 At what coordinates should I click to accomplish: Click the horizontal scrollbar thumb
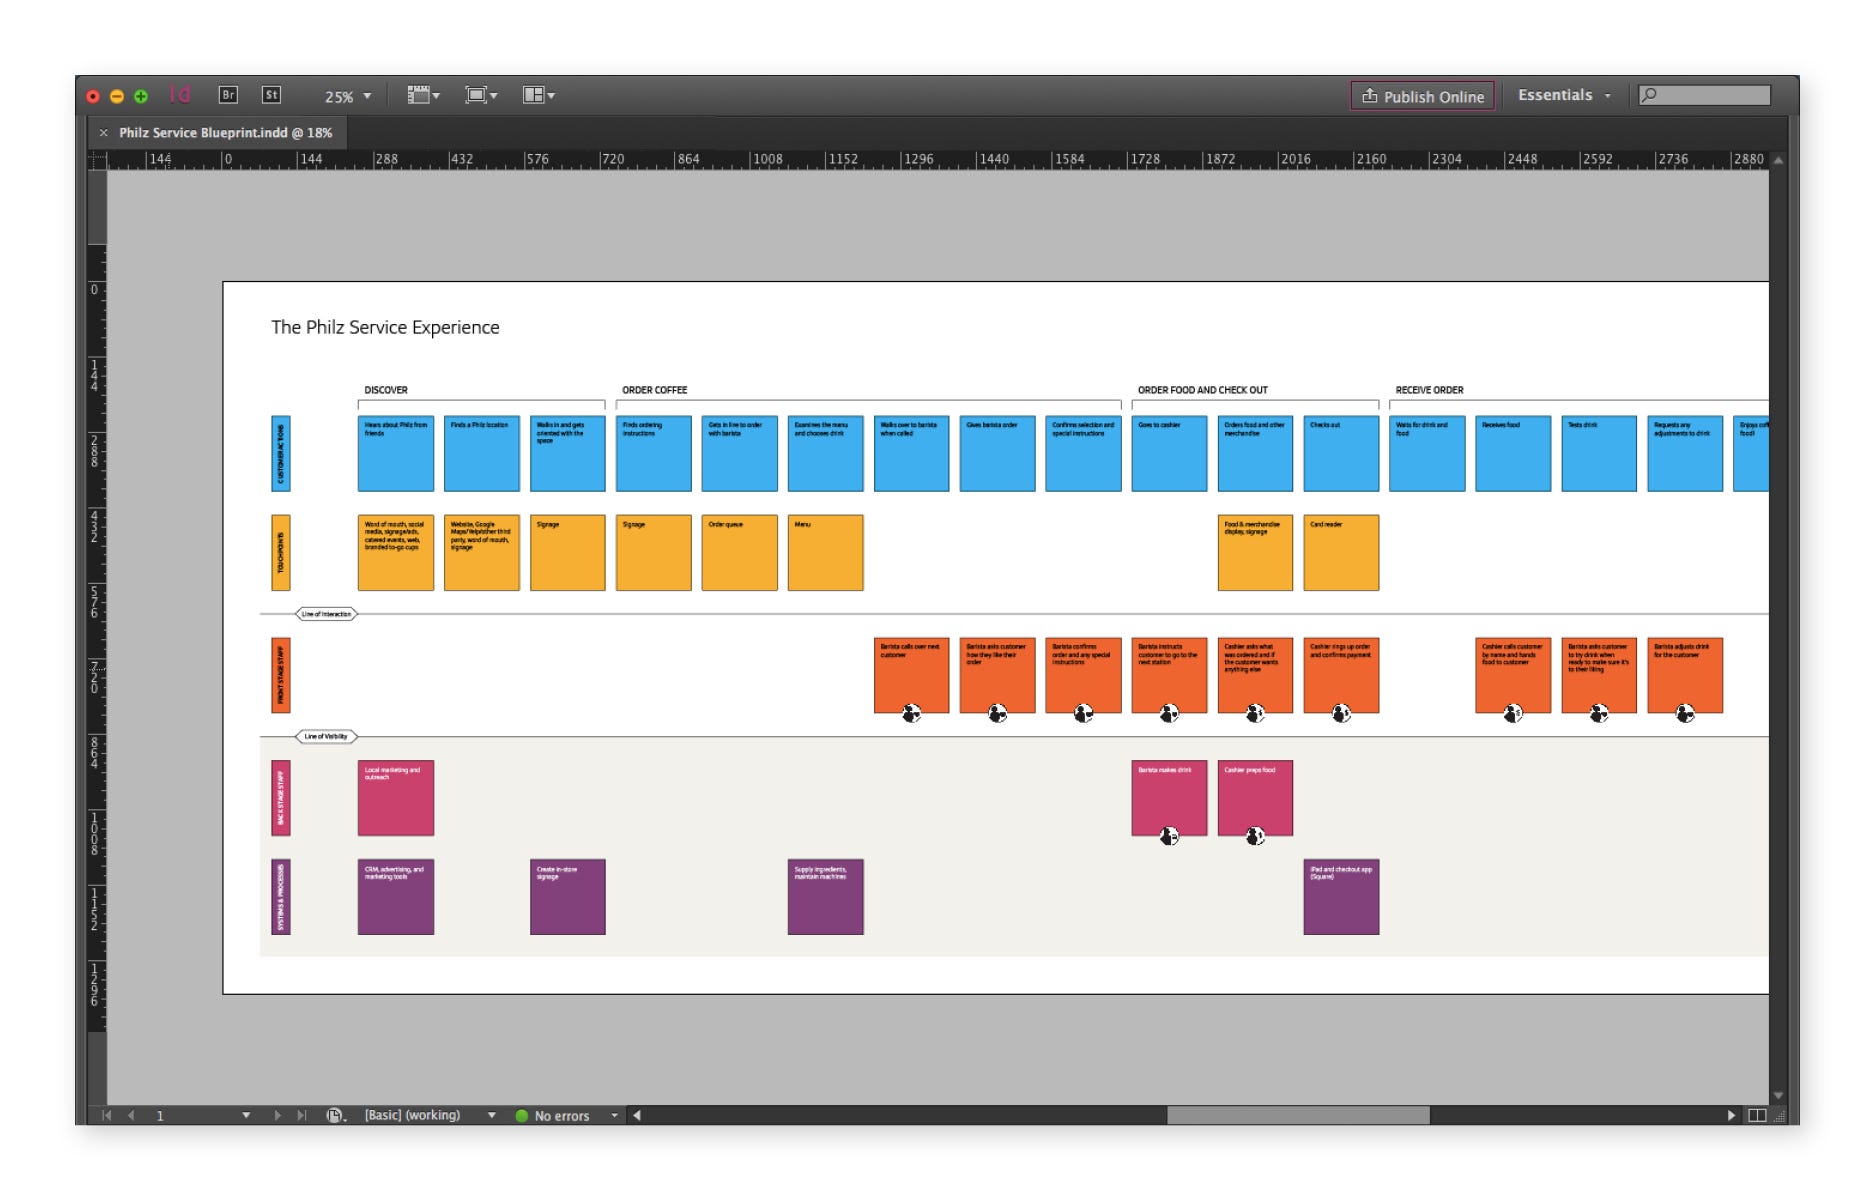point(1298,1115)
